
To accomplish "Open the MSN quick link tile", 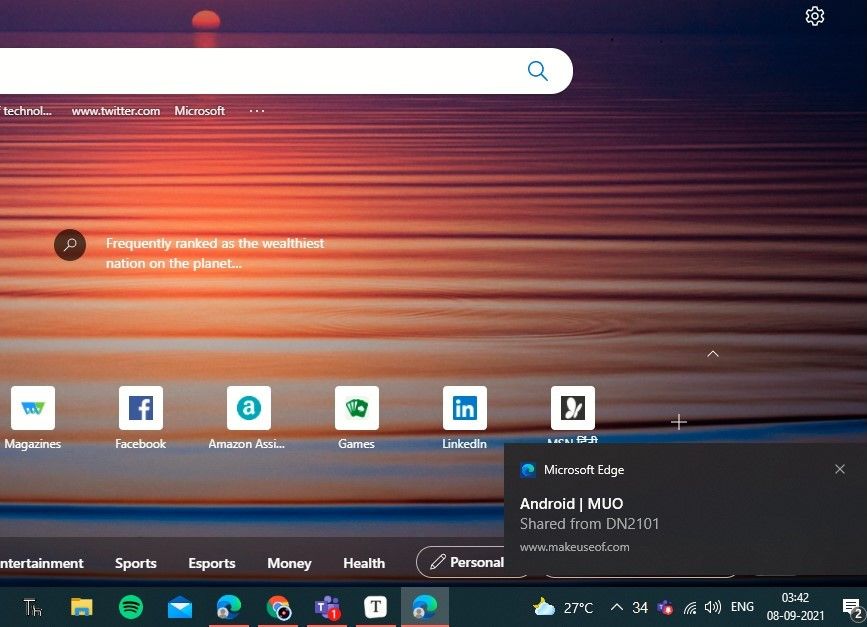I will (572, 407).
